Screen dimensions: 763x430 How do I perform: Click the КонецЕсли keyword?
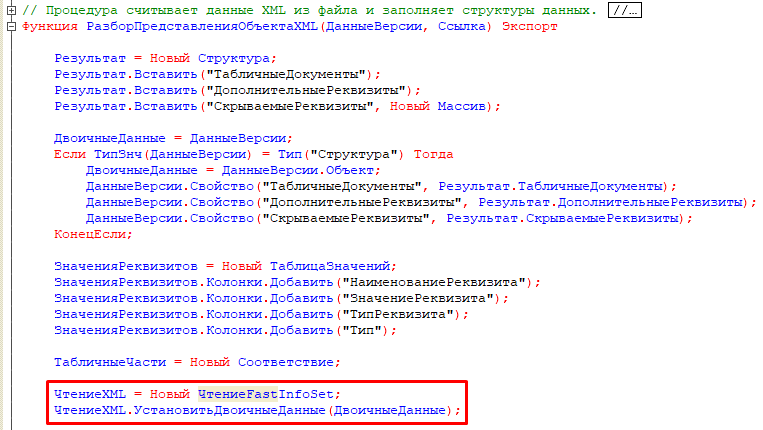91,234
